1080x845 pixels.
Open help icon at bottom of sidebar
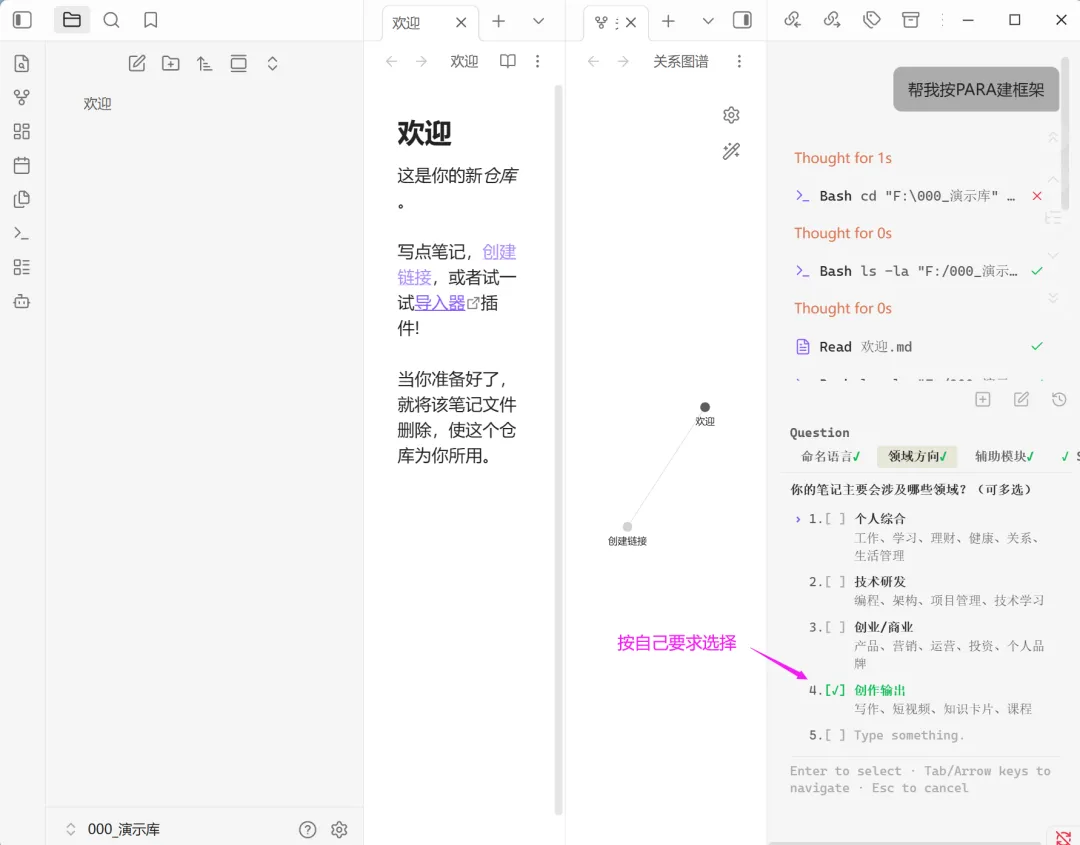coord(307,829)
